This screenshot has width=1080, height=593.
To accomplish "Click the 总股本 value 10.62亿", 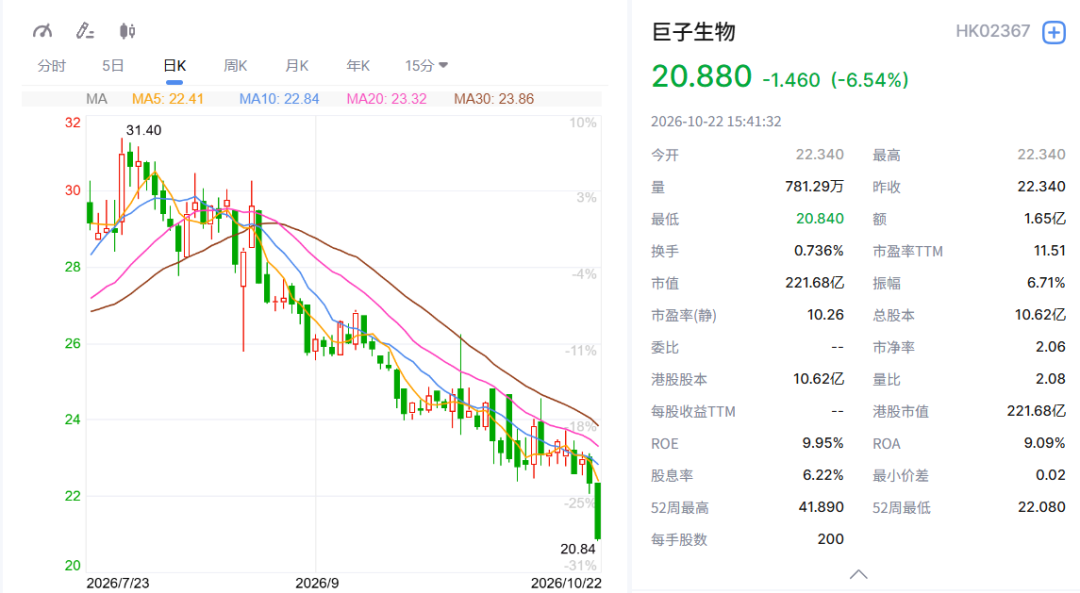I will [1040, 315].
